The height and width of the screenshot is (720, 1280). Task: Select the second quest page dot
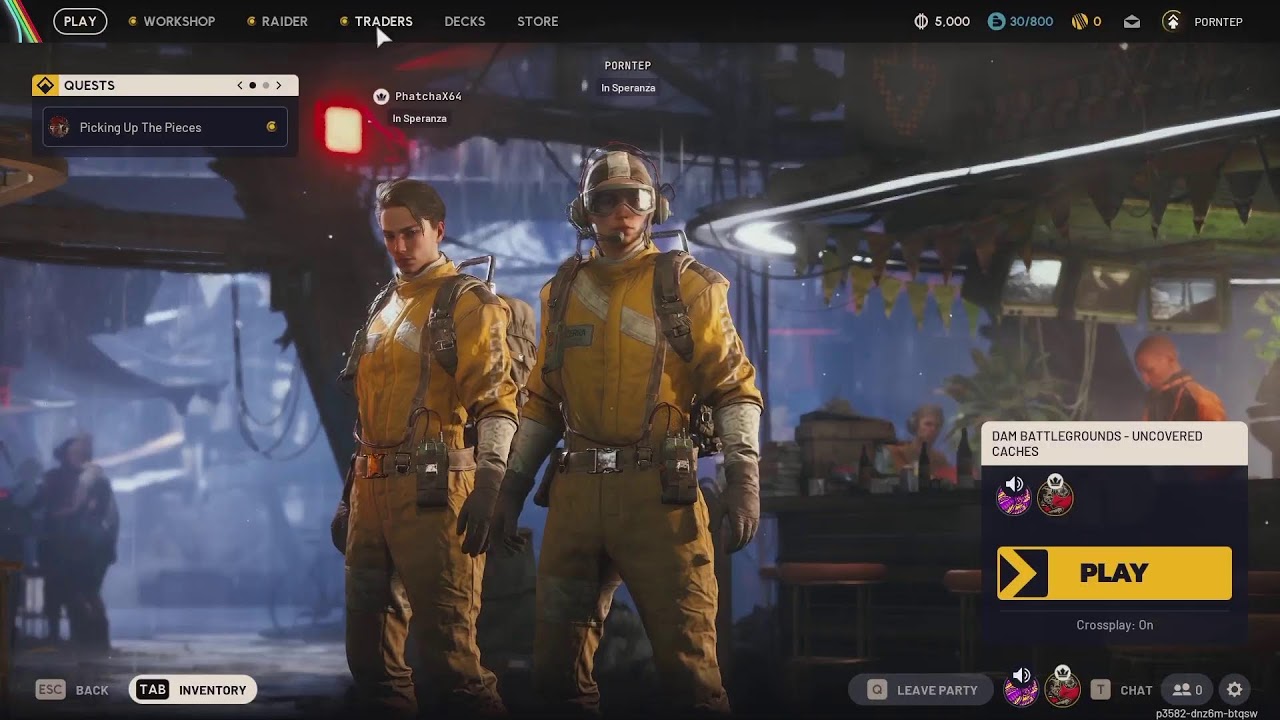coord(266,85)
